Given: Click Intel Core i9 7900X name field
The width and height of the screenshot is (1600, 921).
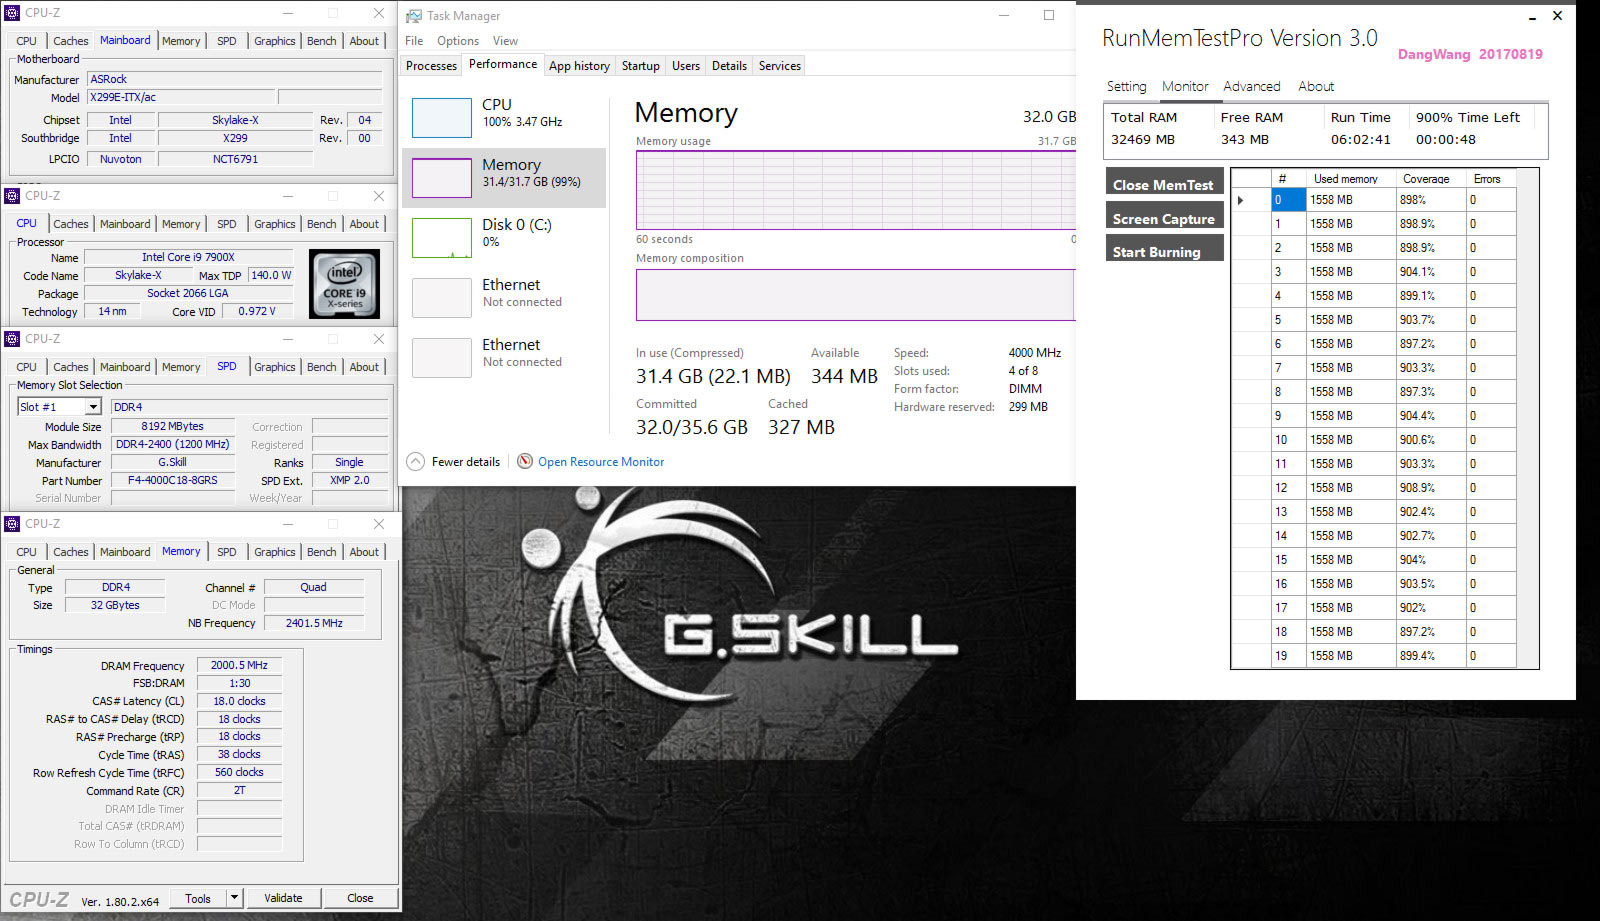Looking at the screenshot, I should [x=188, y=257].
